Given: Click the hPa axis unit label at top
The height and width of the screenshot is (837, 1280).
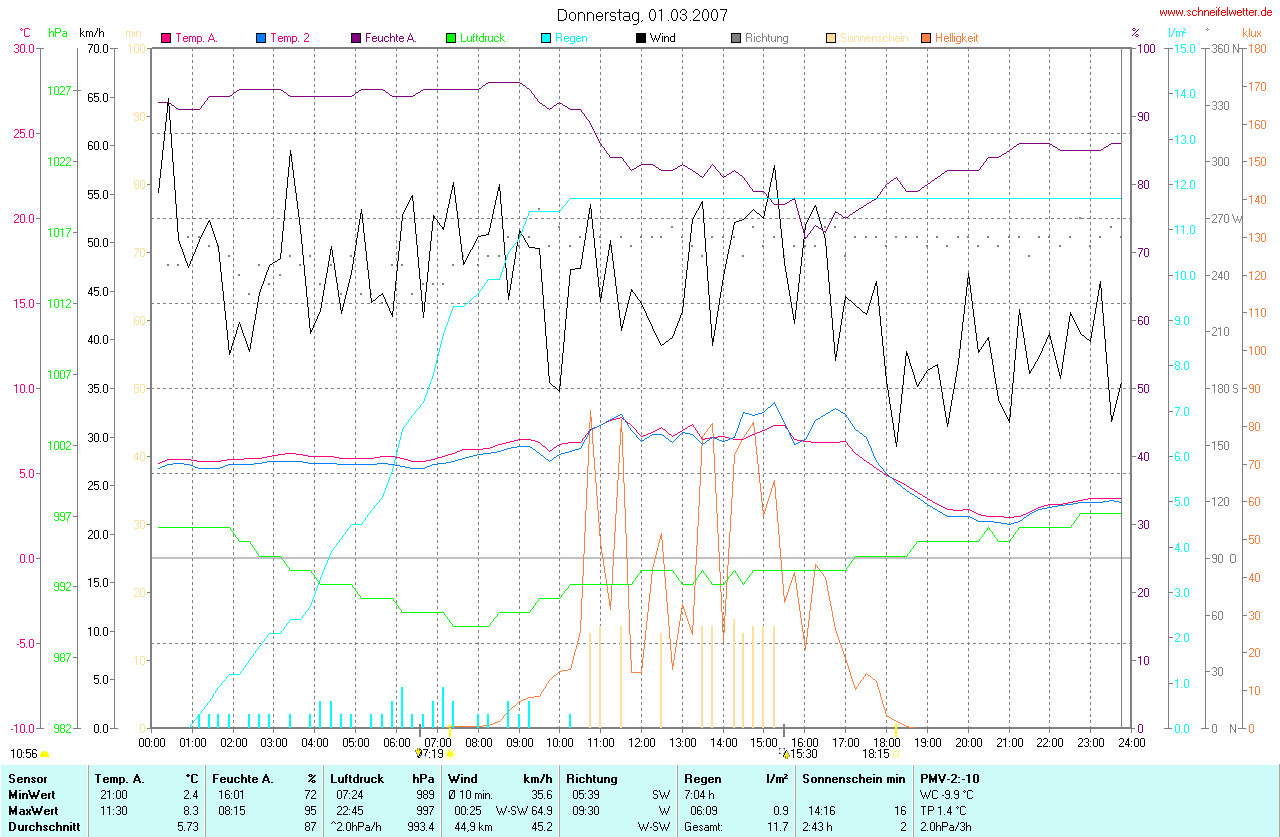Looking at the screenshot, I should (x=58, y=33).
